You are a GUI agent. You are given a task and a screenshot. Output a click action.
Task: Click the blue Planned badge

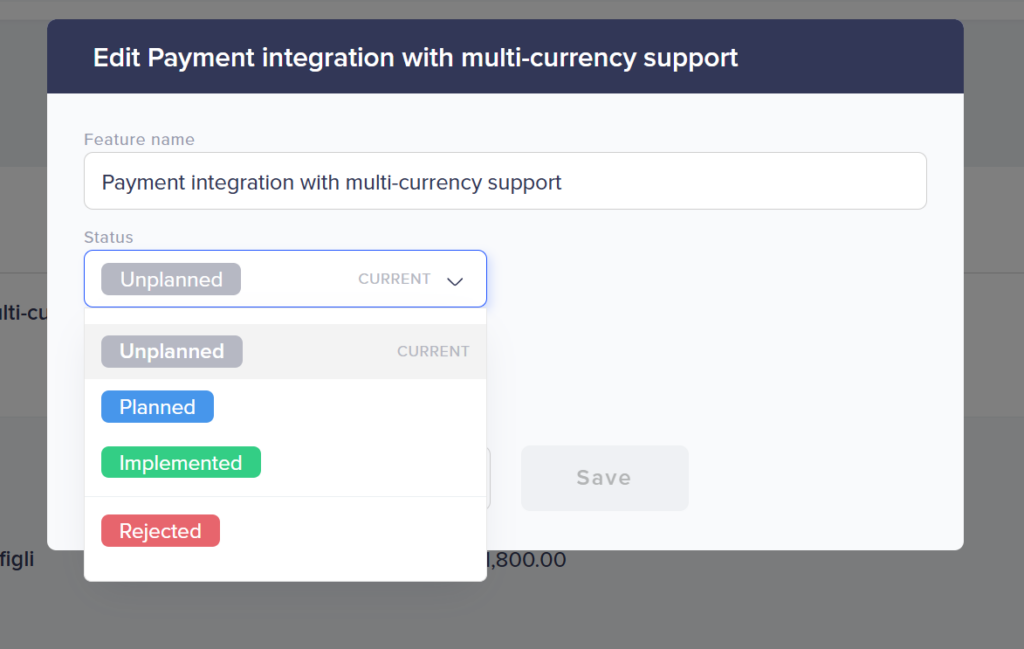tap(157, 407)
